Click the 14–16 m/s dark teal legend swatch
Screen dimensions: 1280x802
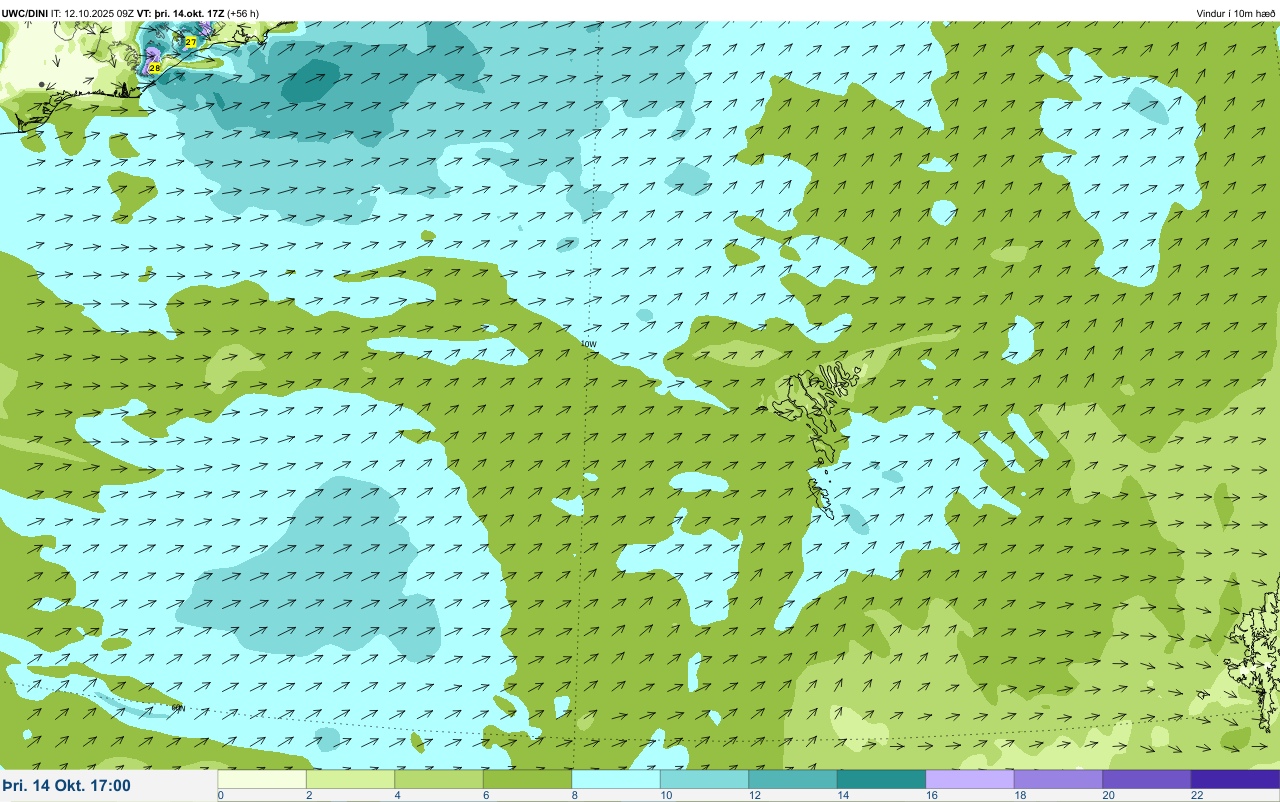(x=881, y=779)
